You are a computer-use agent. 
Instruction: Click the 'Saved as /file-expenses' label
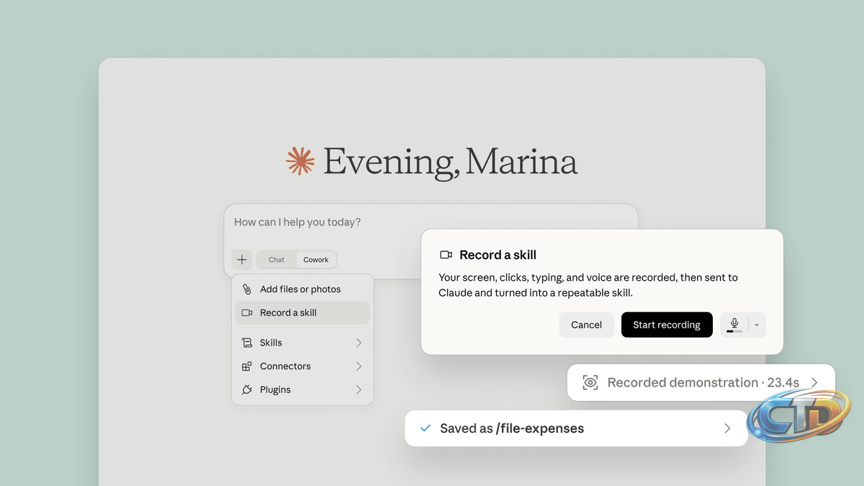tap(512, 428)
